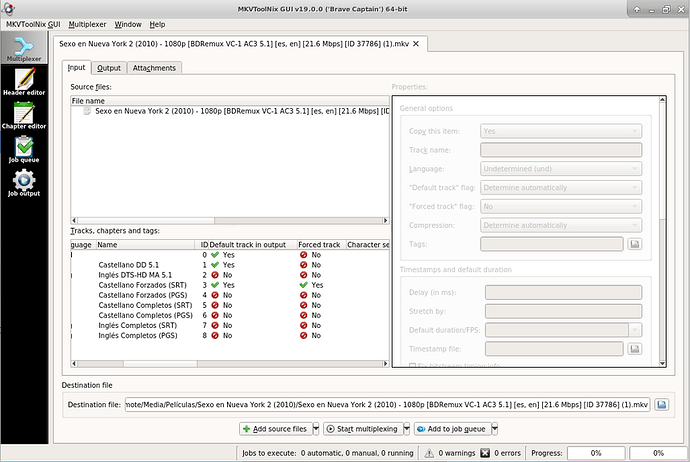Click the Stretch by input field
690x462 pixels.
coord(563,311)
